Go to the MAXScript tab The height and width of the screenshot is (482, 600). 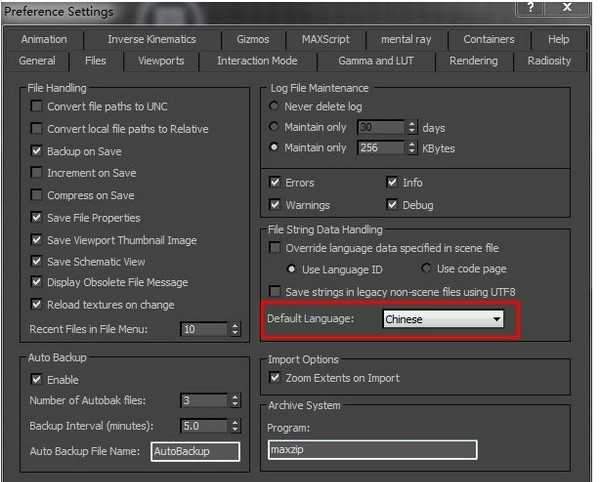point(325,40)
